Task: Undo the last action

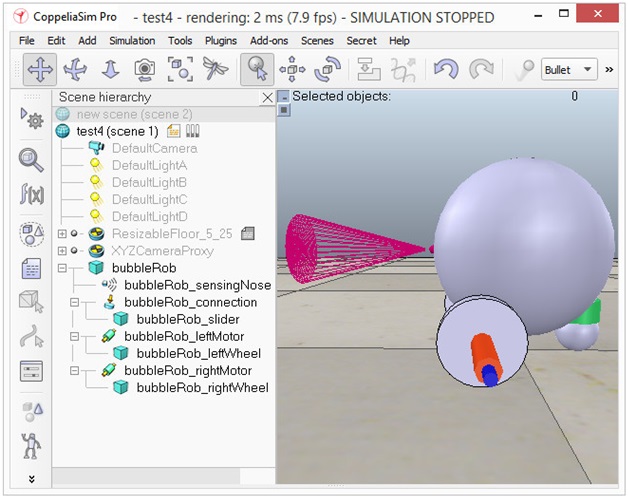Action: pyautogui.click(x=446, y=70)
